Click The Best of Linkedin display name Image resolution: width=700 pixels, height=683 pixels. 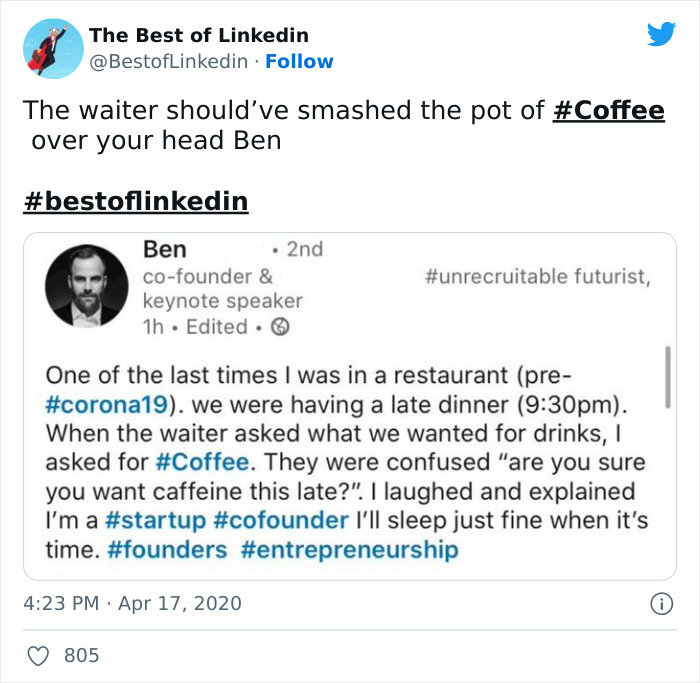tap(199, 36)
